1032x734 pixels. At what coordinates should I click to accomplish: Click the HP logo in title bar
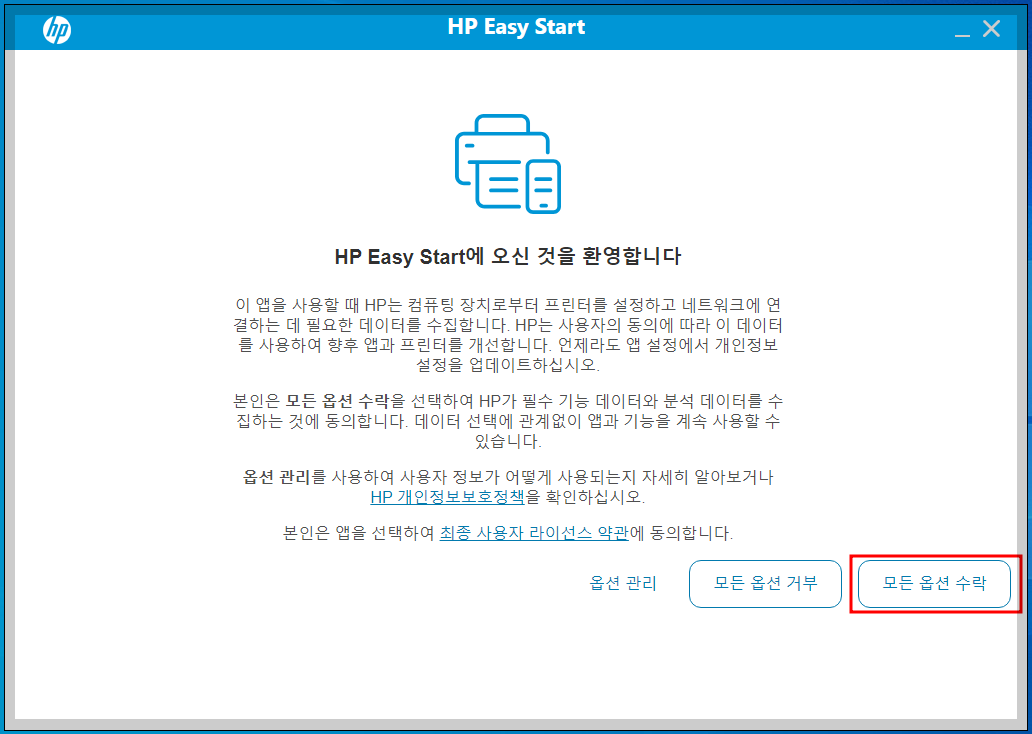[57, 30]
